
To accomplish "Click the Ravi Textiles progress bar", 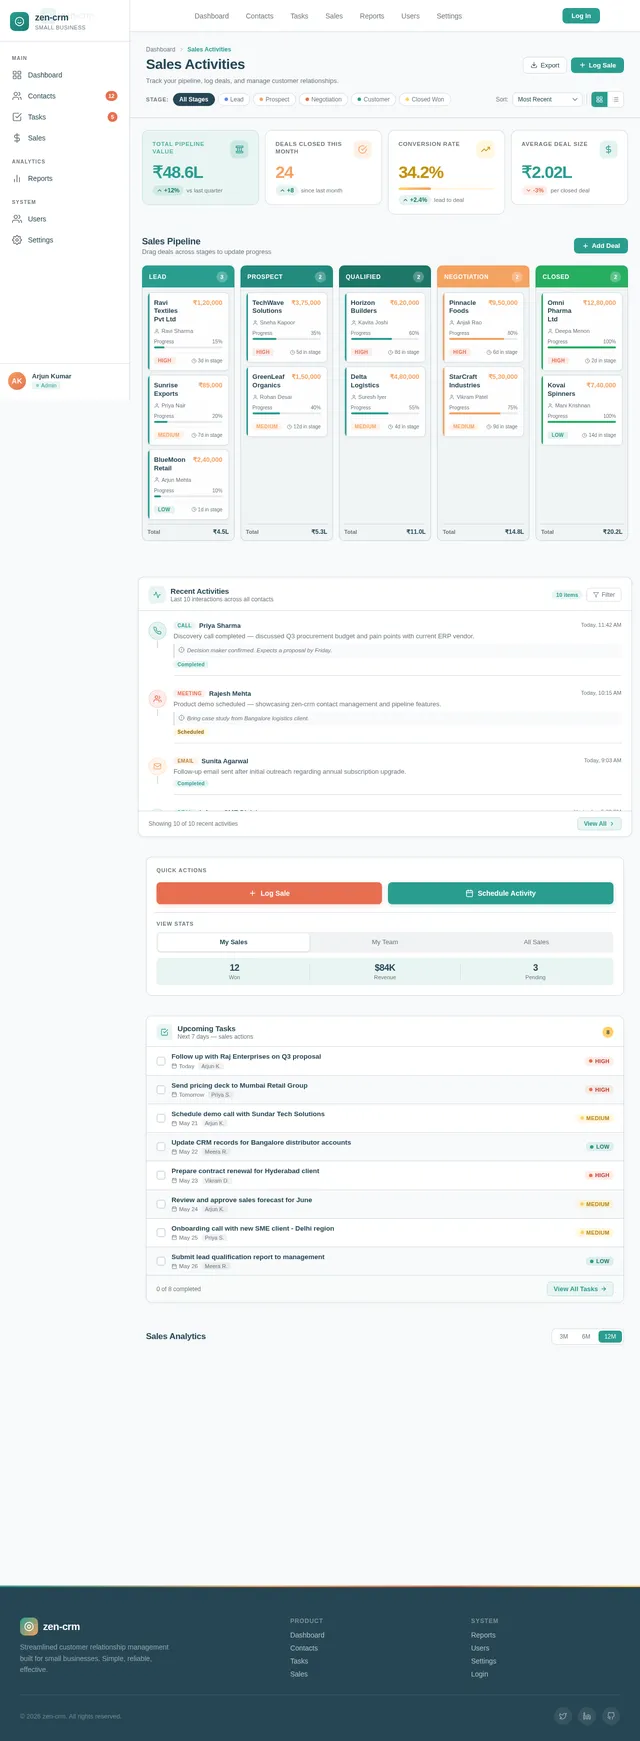I will tap(188, 347).
